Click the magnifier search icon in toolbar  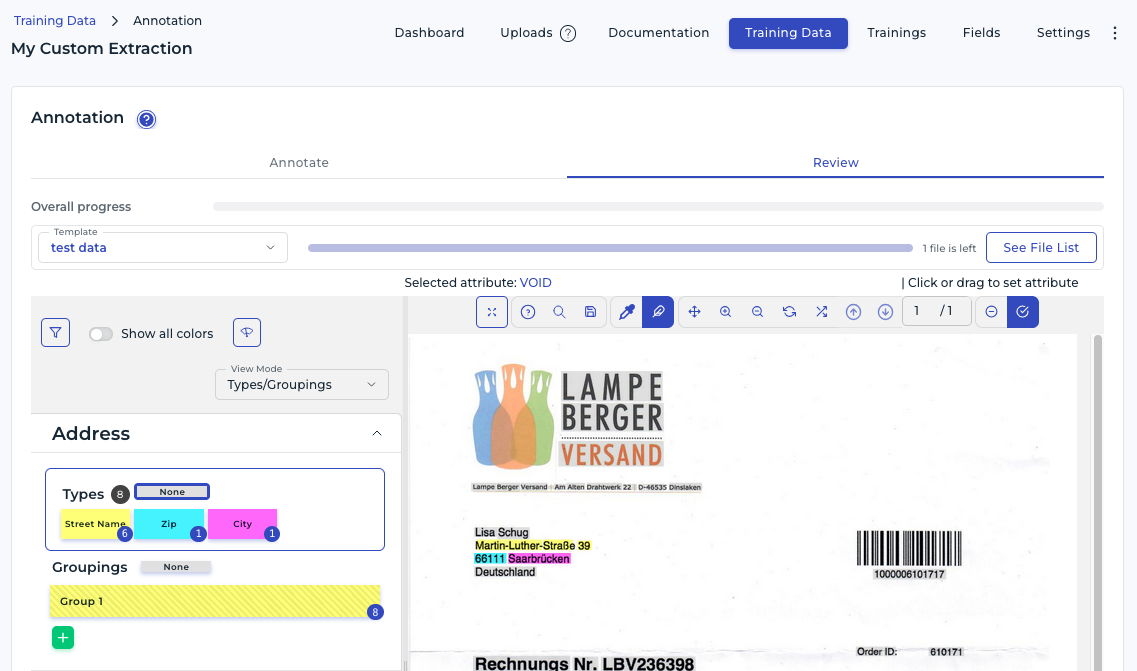559,312
